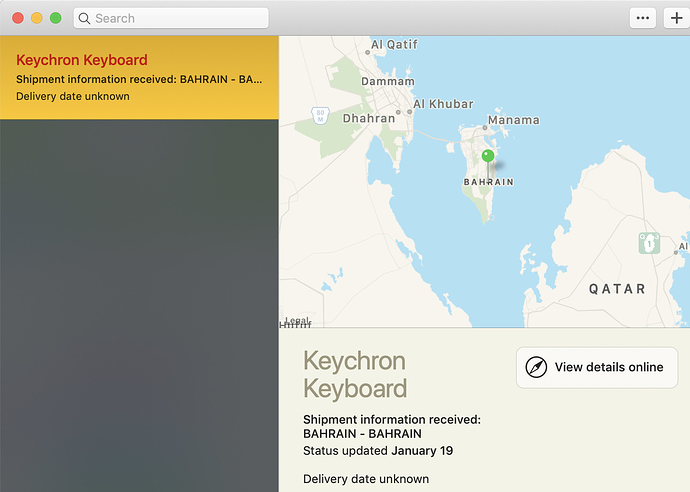Click the Al Khobar label on map

point(443,104)
